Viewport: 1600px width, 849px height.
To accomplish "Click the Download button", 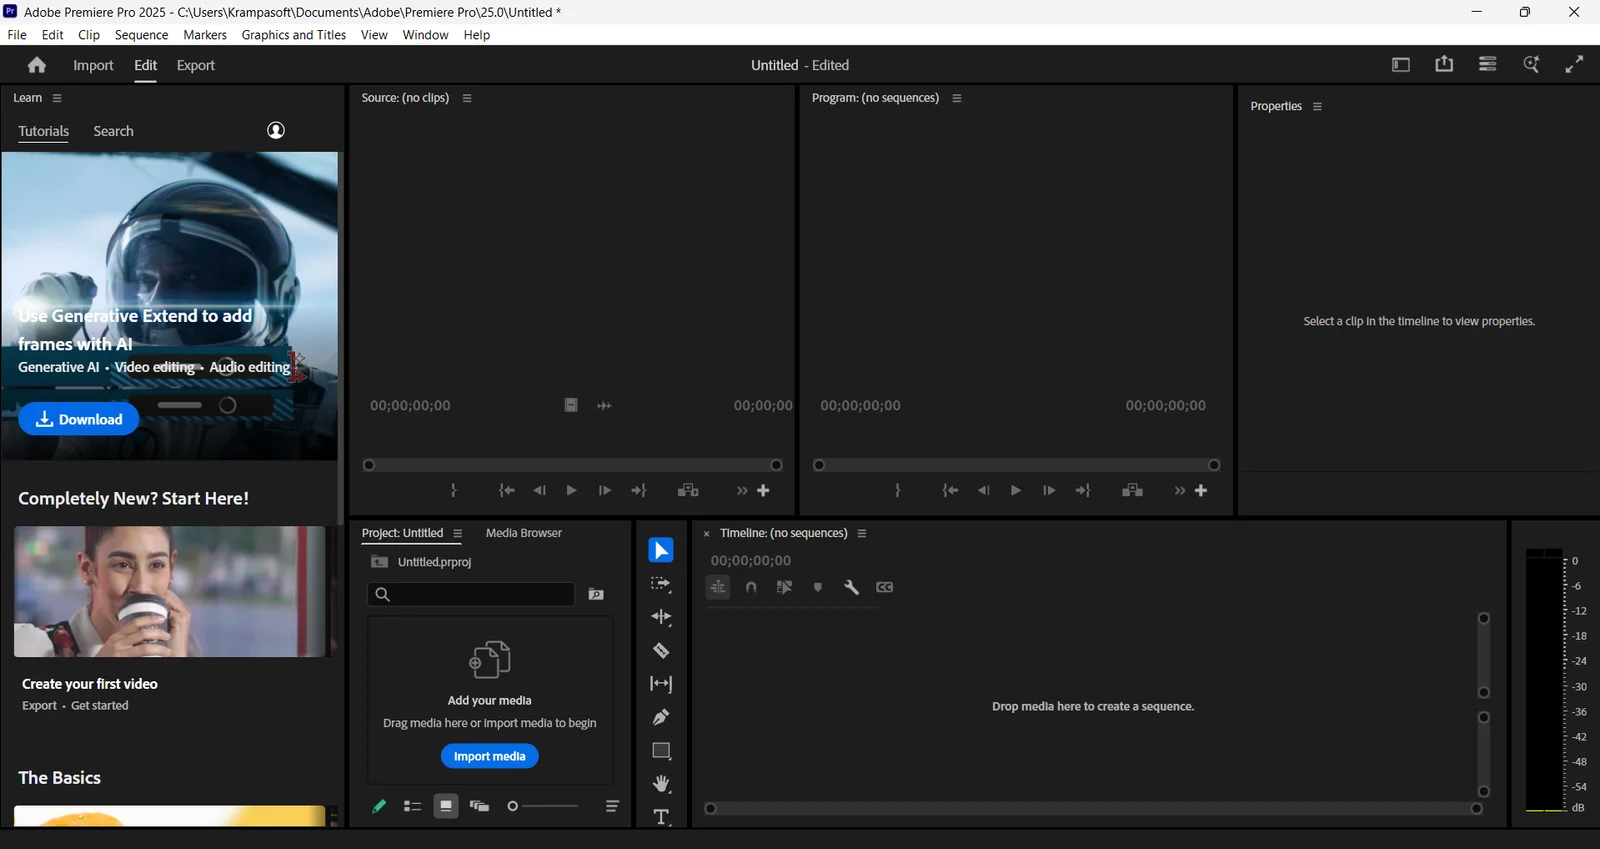I will pos(78,419).
